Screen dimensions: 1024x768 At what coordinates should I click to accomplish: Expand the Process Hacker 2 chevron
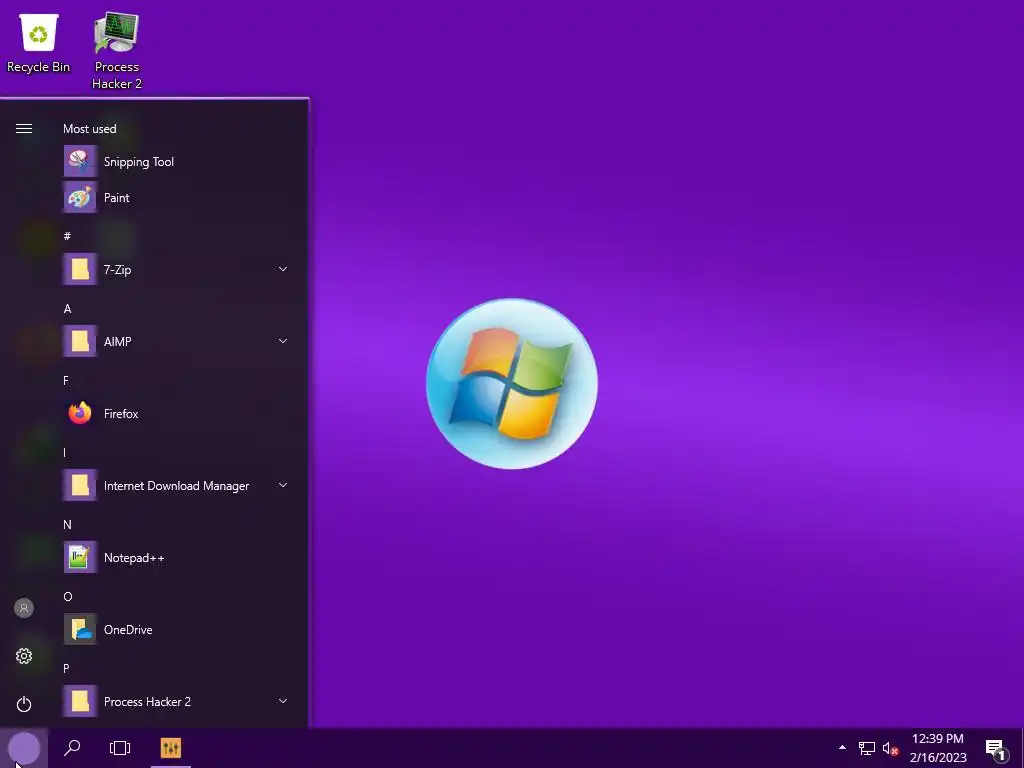(x=283, y=701)
